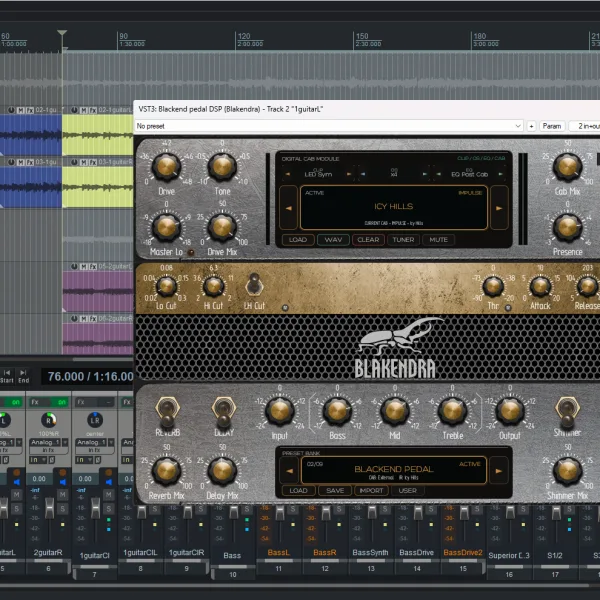Toggle the DELAY switch
This screenshot has height=600, width=600.
[x=223, y=412]
